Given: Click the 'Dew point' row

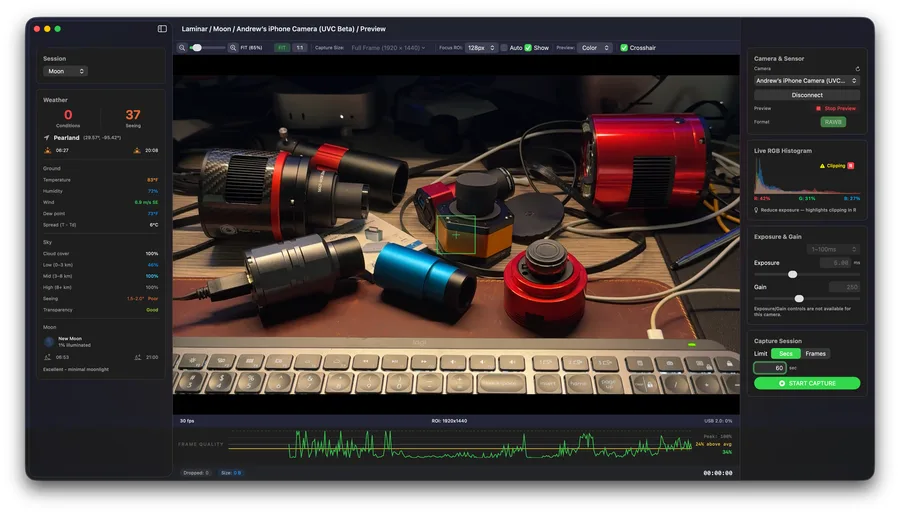Looking at the screenshot, I should [x=100, y=213].
